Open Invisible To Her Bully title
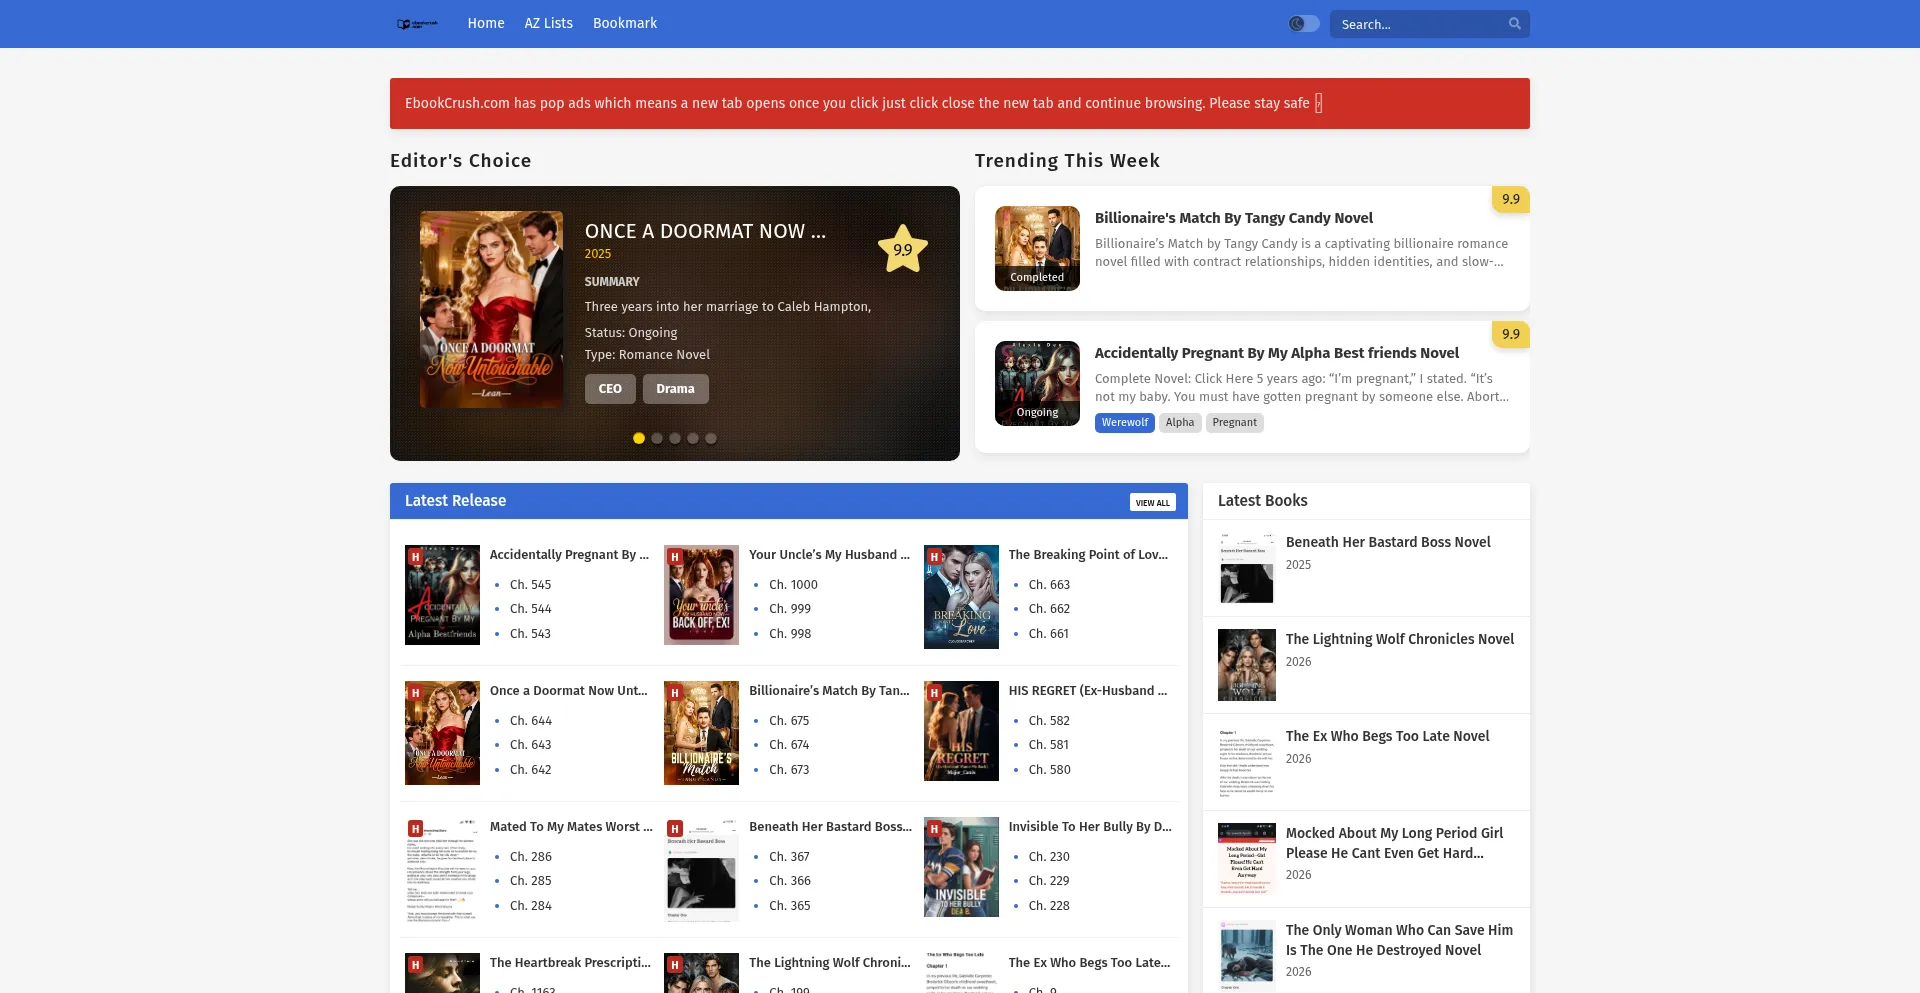This screenshot has width=1920, height=993. pyautogui.click(x=1090, y=827)
